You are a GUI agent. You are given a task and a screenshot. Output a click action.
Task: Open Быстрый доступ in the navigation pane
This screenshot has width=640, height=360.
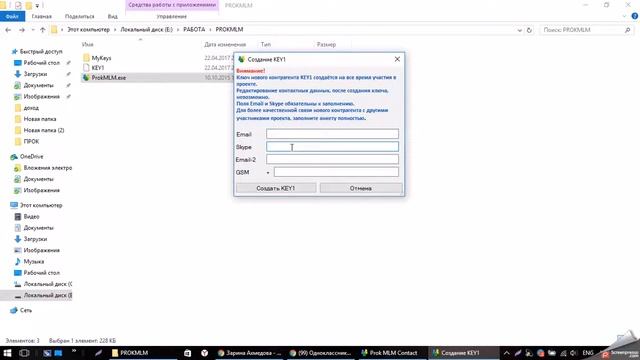point(41,51)
